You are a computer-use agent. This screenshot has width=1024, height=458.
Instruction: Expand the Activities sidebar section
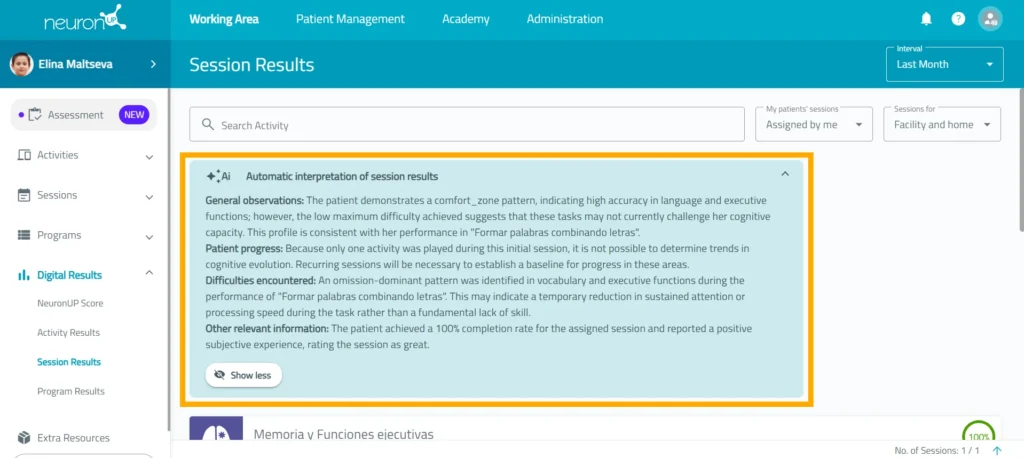click(149, 157)
